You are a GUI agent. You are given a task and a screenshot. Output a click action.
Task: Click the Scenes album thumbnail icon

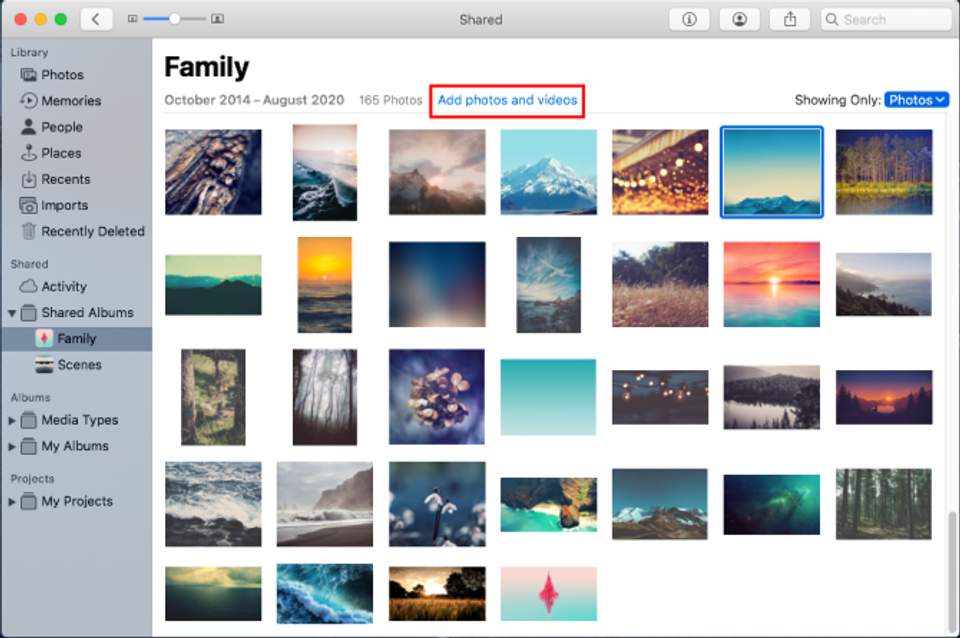[44, 365]
